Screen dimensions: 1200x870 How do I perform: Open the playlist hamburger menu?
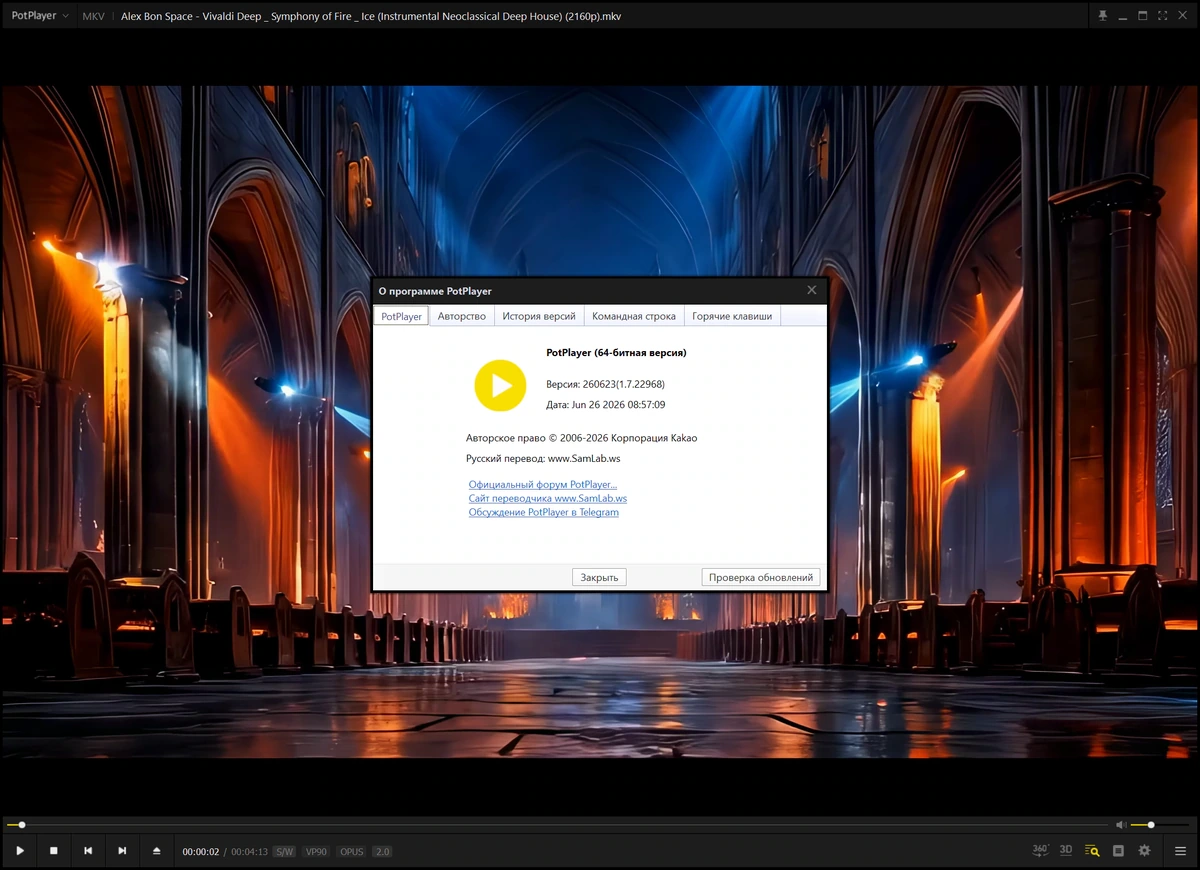pyautogui.click(x=1180, y=851)
